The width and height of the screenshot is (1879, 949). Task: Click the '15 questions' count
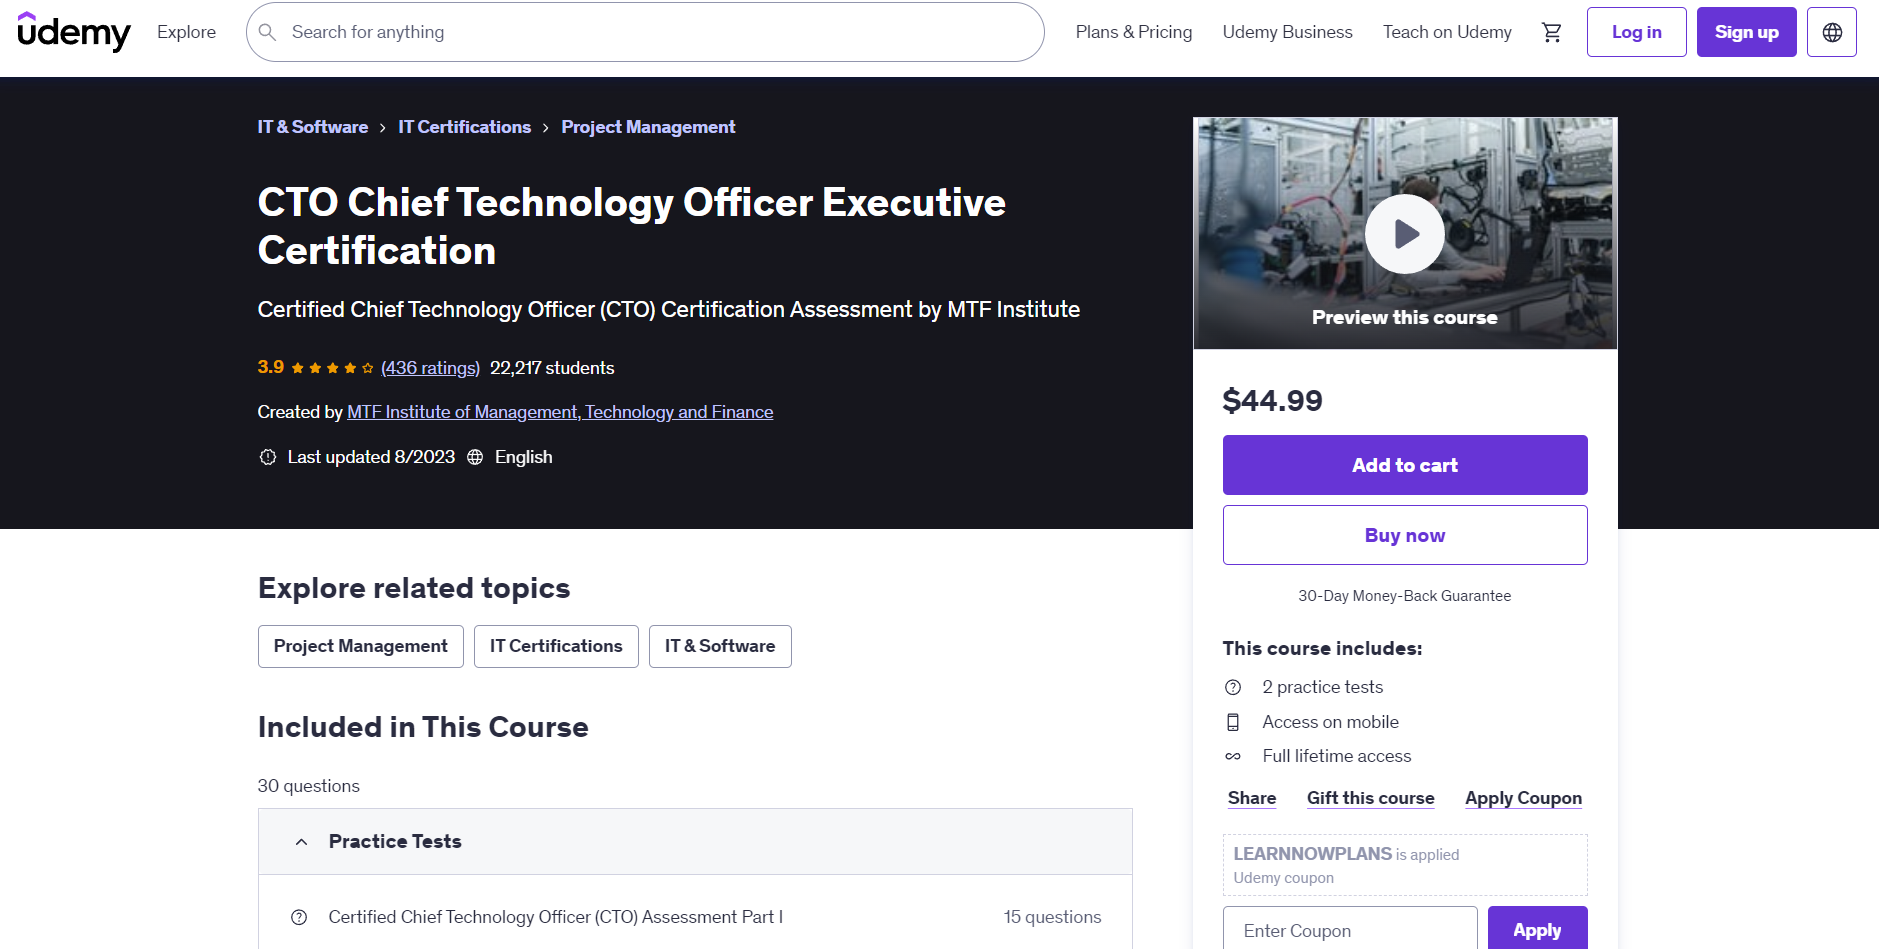pyautogui.click(x=1052, y=917)
